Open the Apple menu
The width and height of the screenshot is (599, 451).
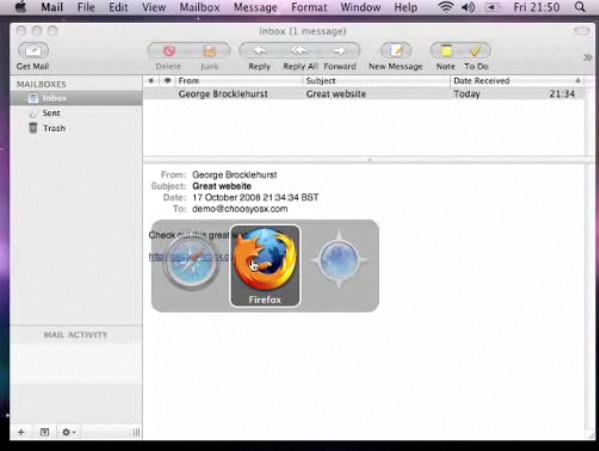point(20,7)
